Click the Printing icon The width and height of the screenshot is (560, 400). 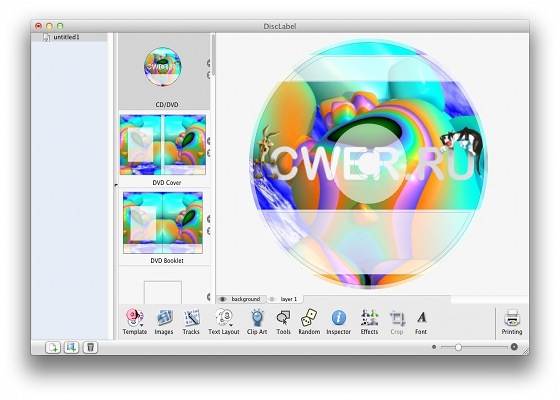coord(512,318)
